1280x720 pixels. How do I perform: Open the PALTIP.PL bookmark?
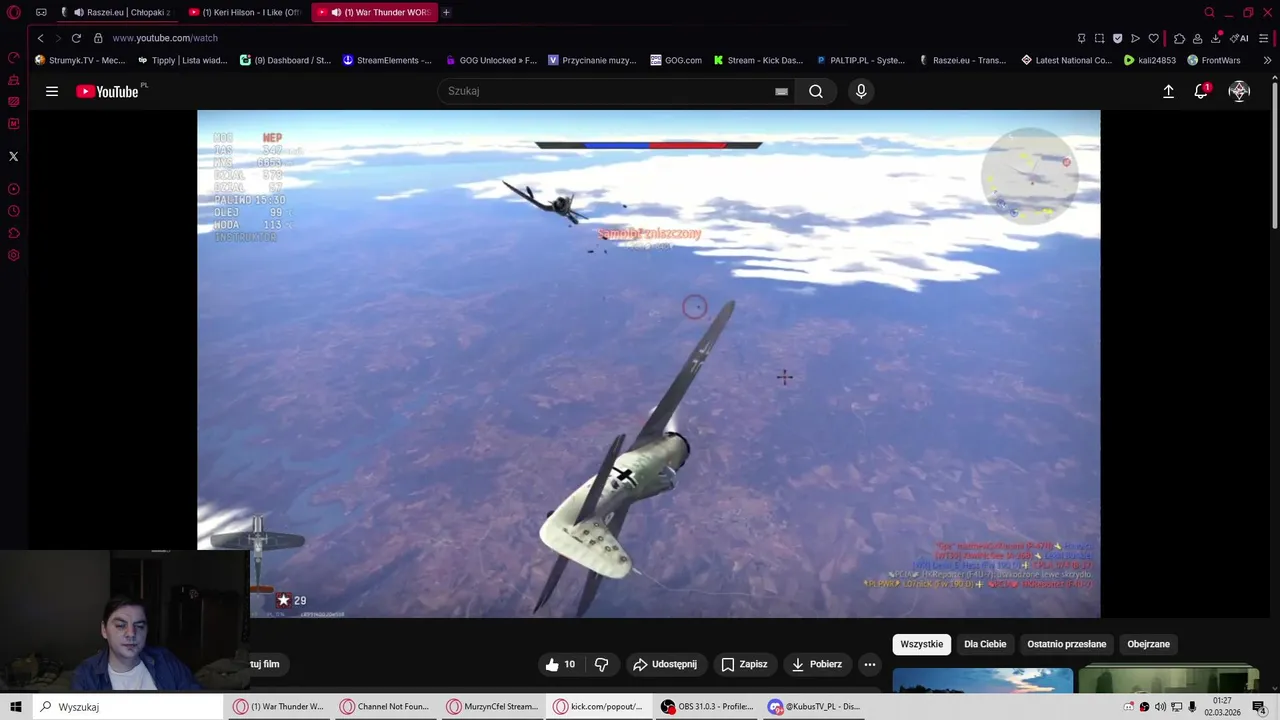coord(860,60)
